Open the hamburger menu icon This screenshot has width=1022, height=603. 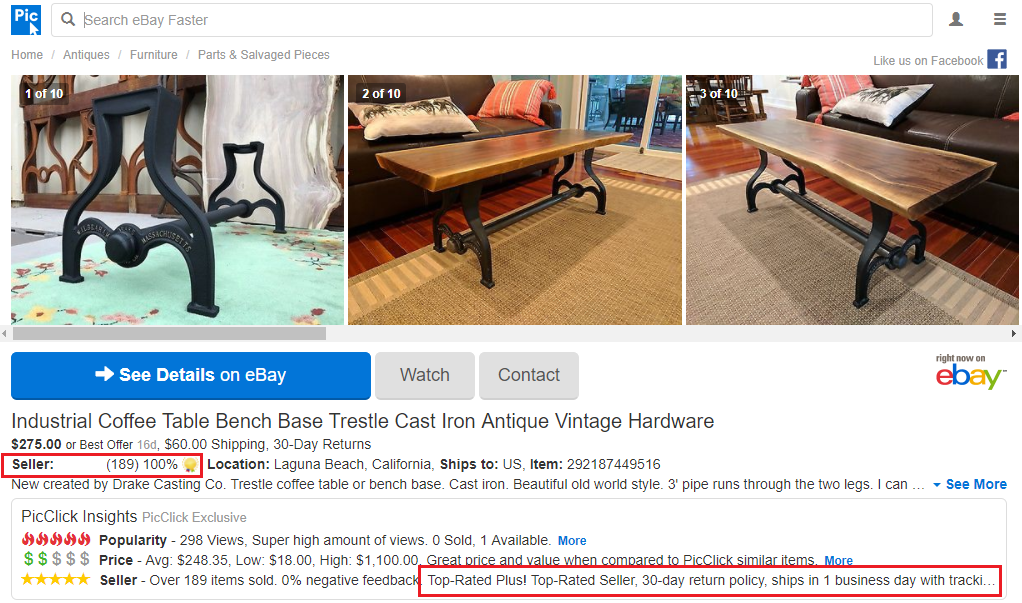[x=1000, y=20]
